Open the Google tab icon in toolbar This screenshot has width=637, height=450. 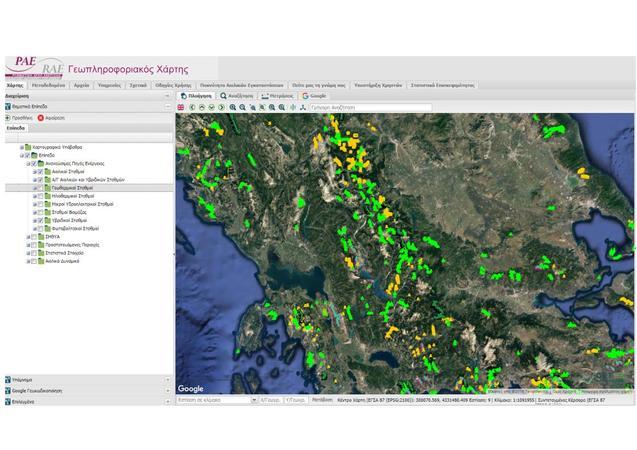pos(305,96)
